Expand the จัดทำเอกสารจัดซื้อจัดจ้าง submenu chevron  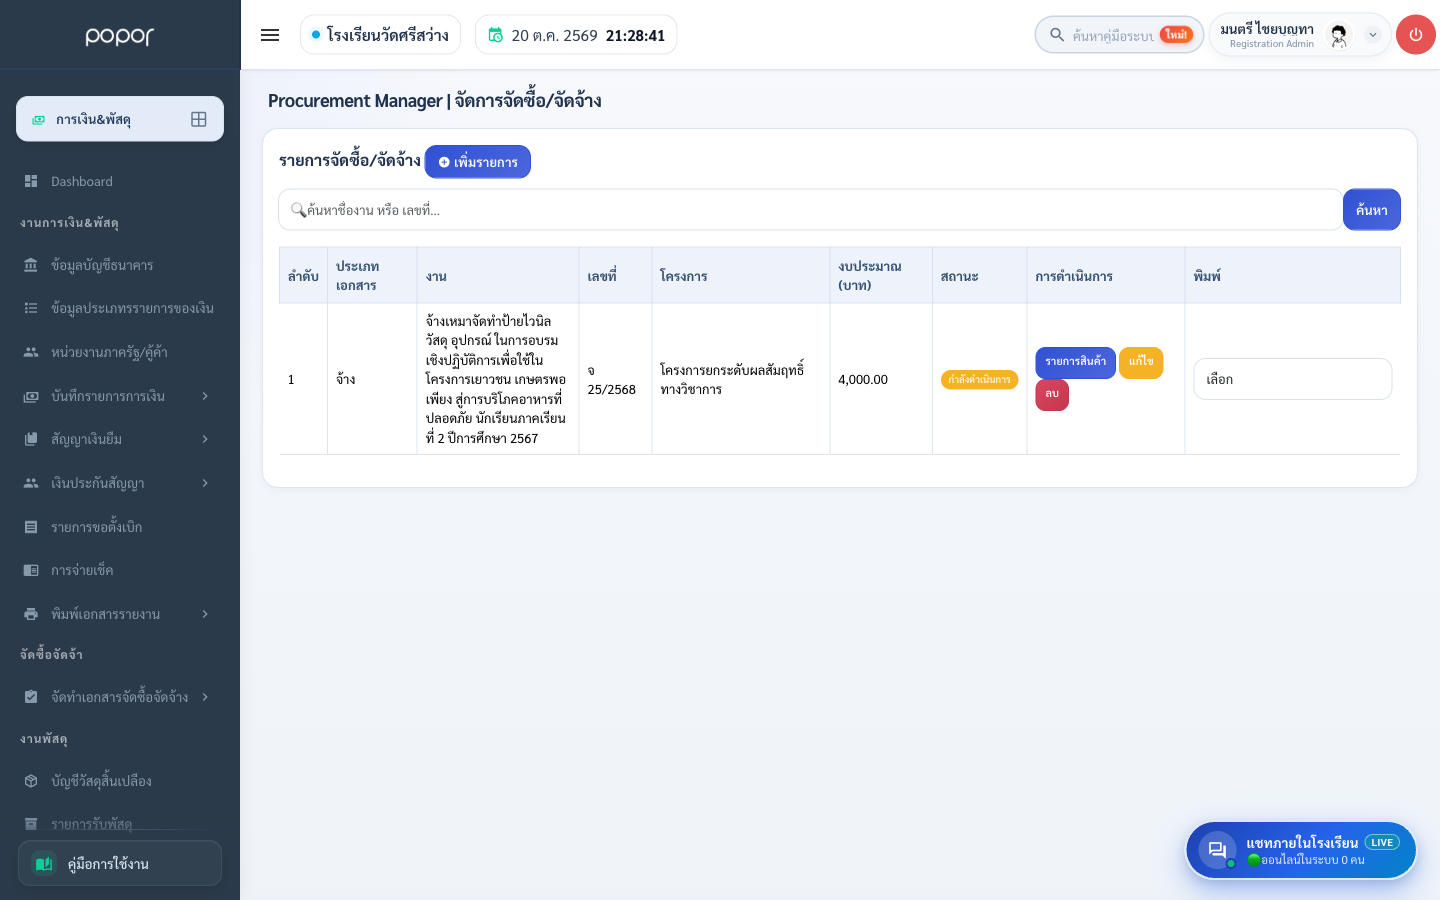205,697
